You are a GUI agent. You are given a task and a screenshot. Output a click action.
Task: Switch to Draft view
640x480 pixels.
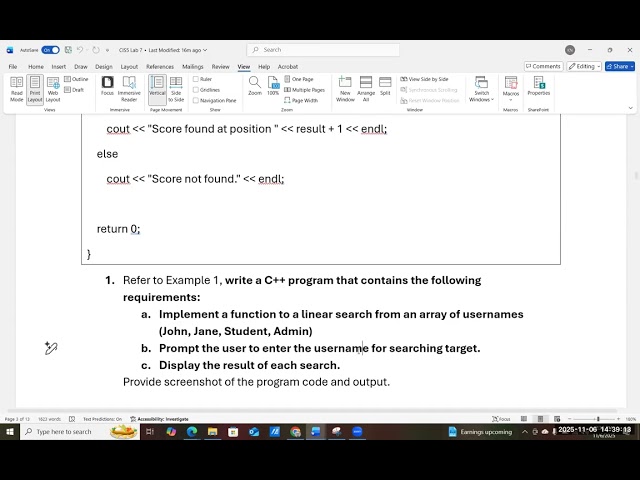(x=74, y=89)
